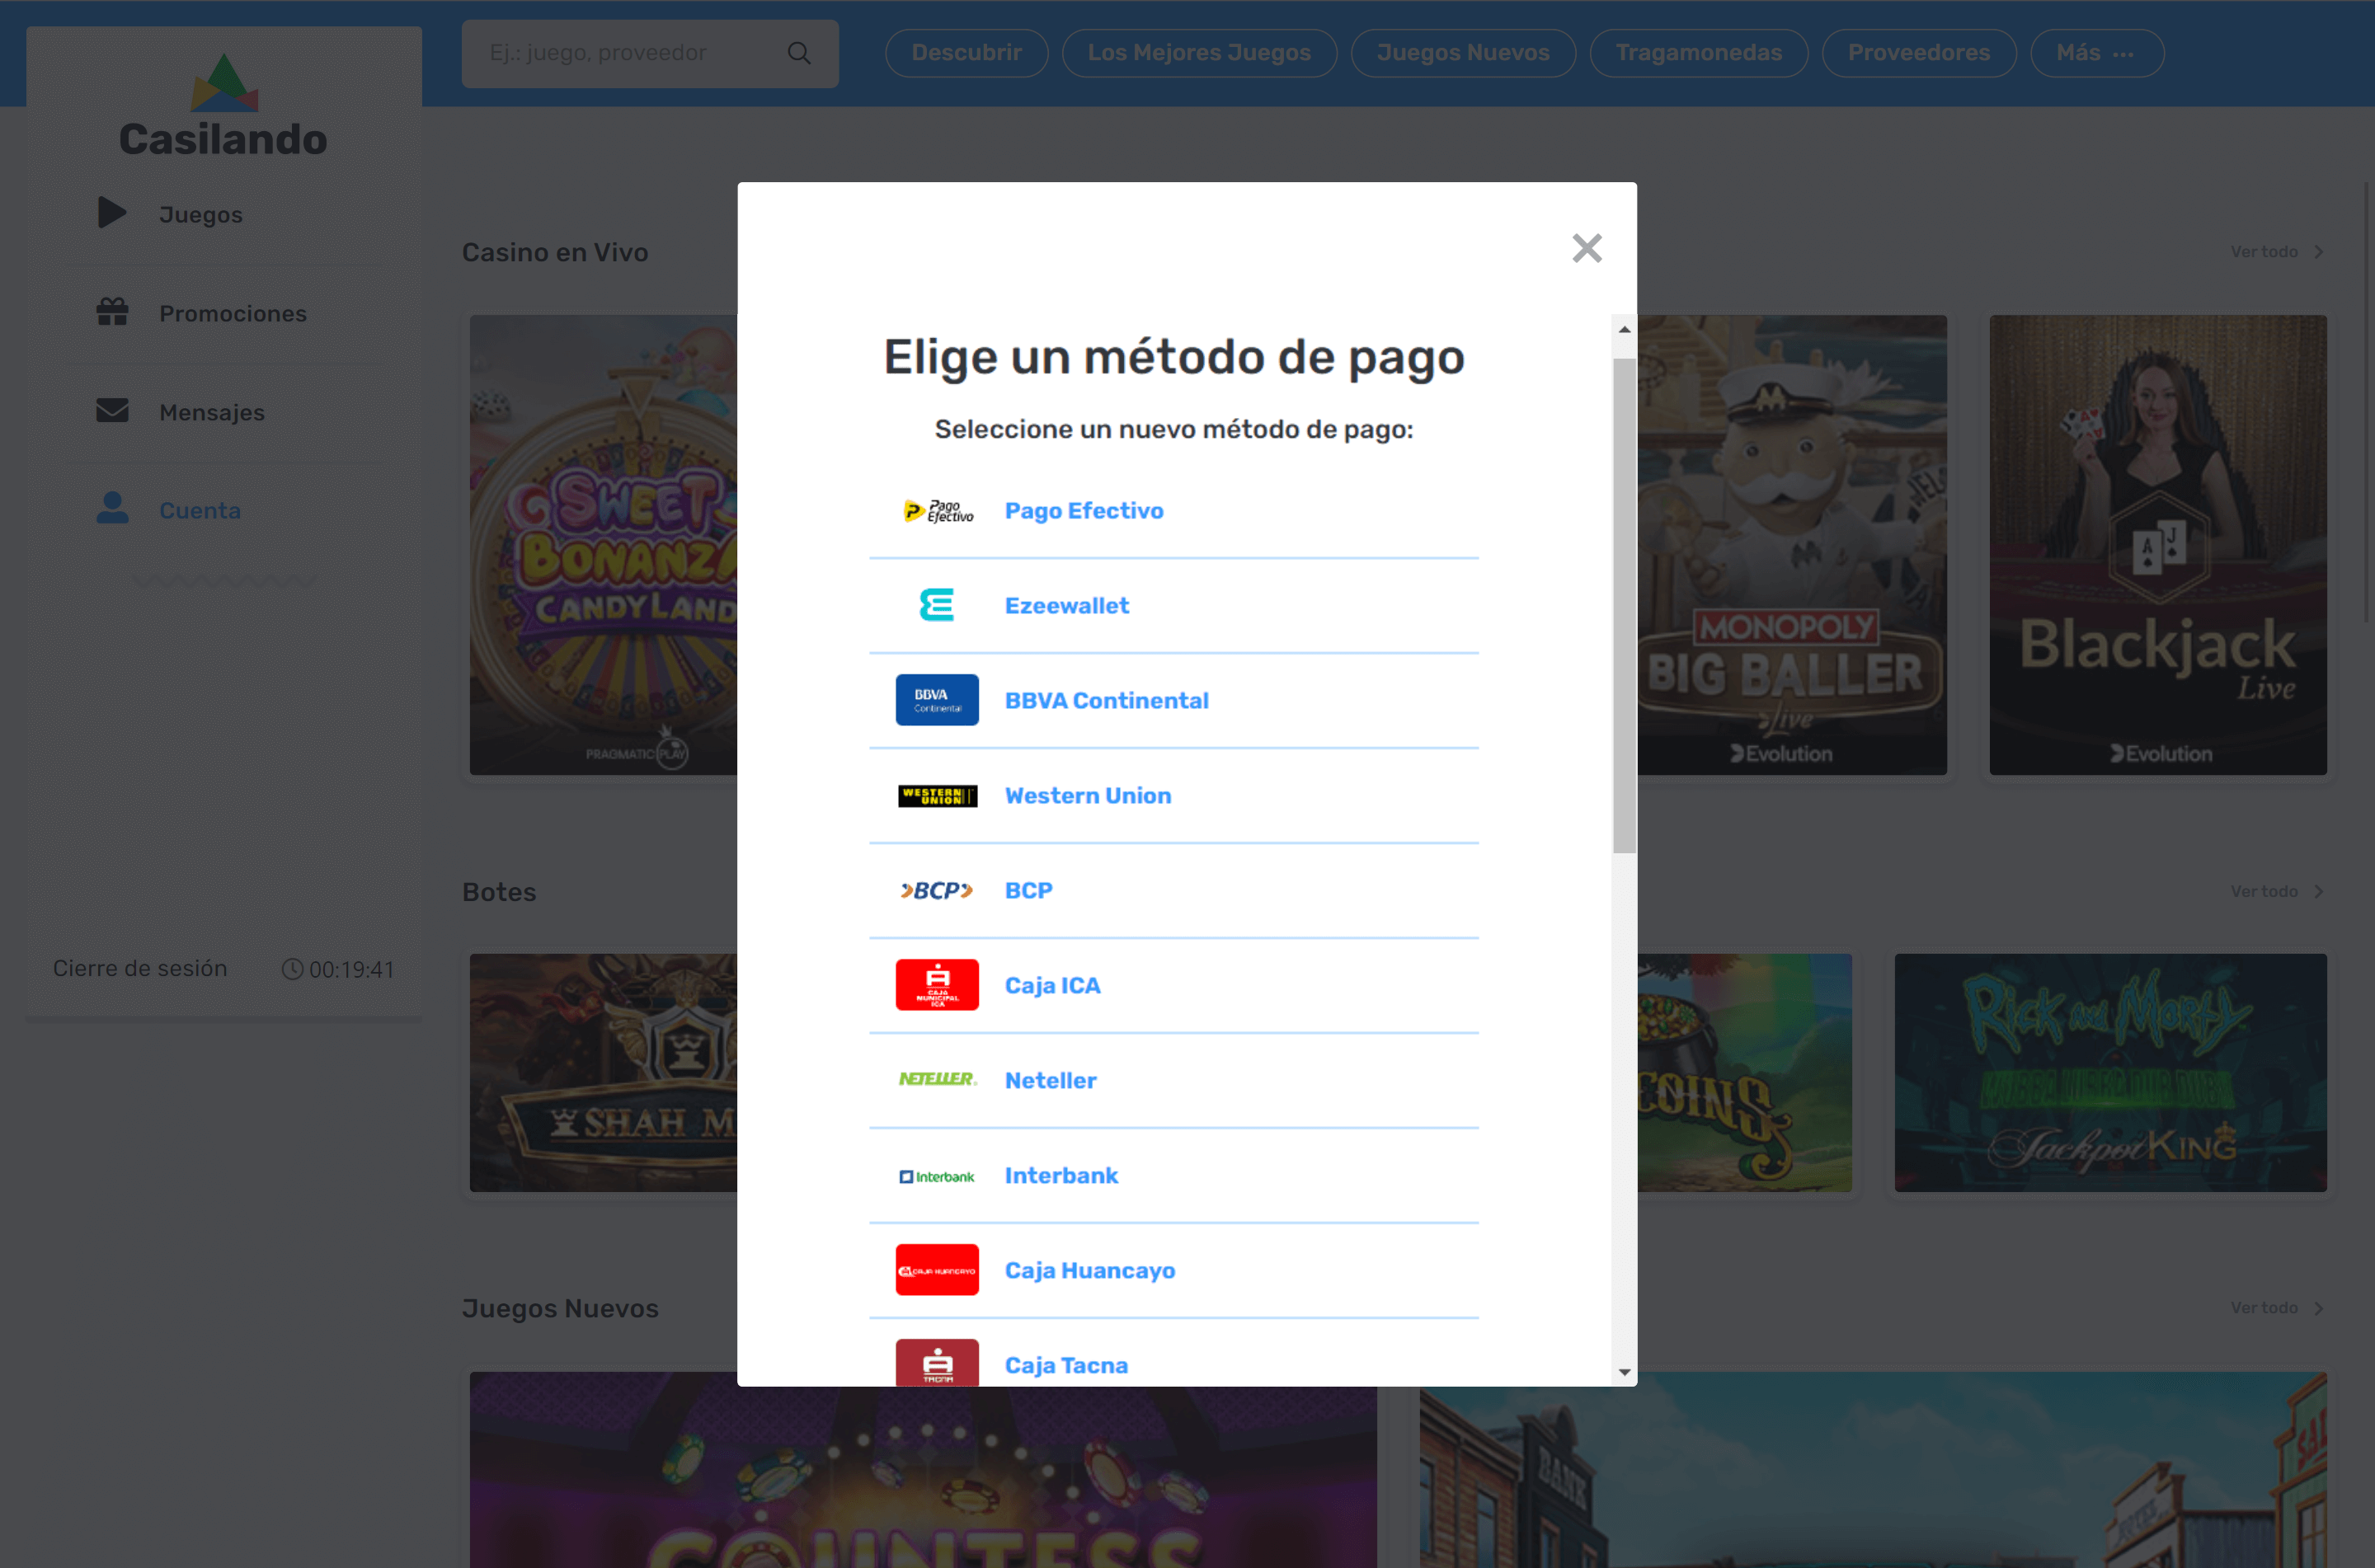Click the Juegos menu item
The height and width of the screenshot is (1568, 2375).
tap(201, 214)
